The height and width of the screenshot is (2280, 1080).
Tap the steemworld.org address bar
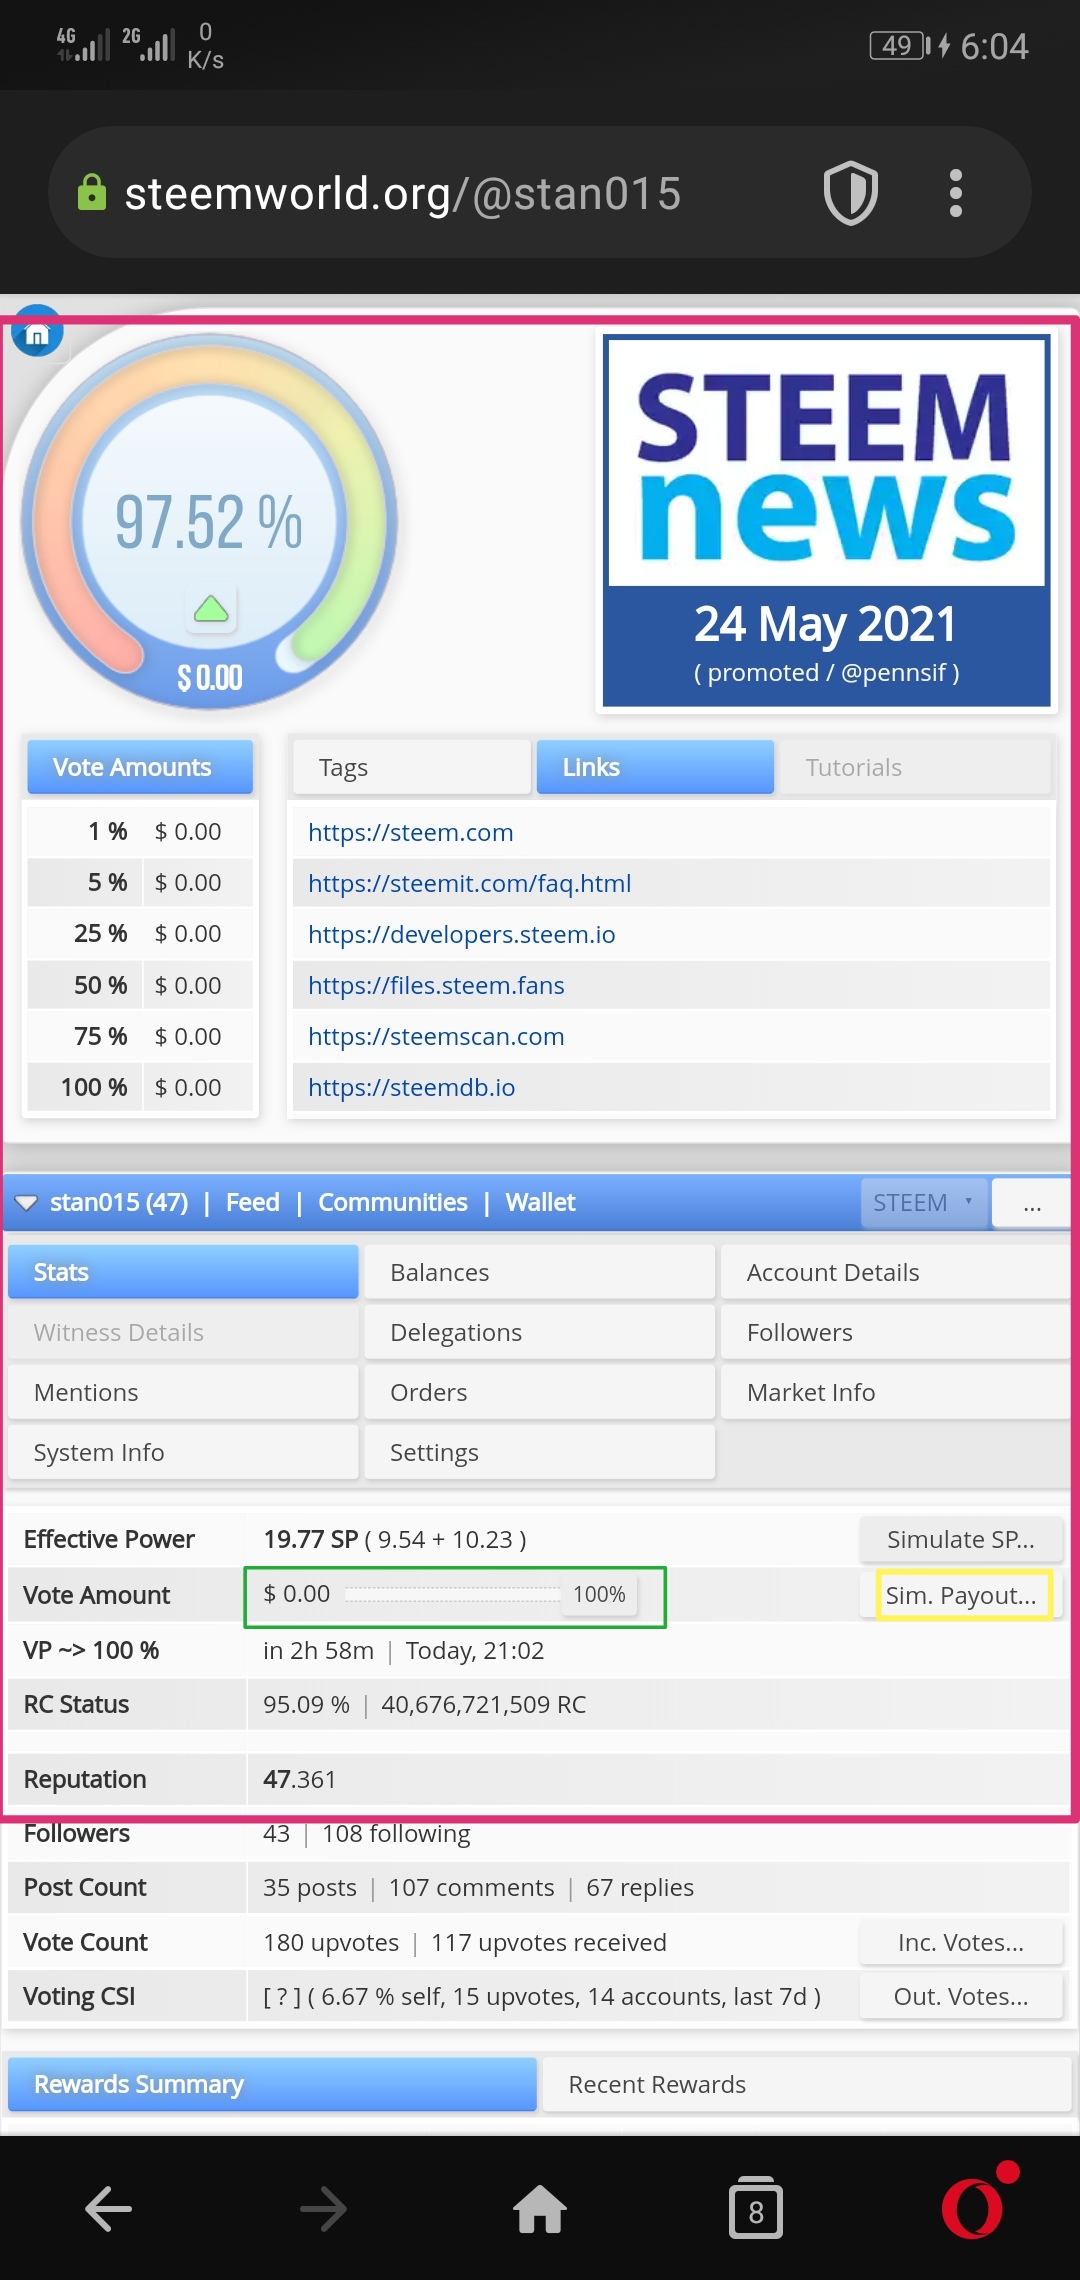403,193
